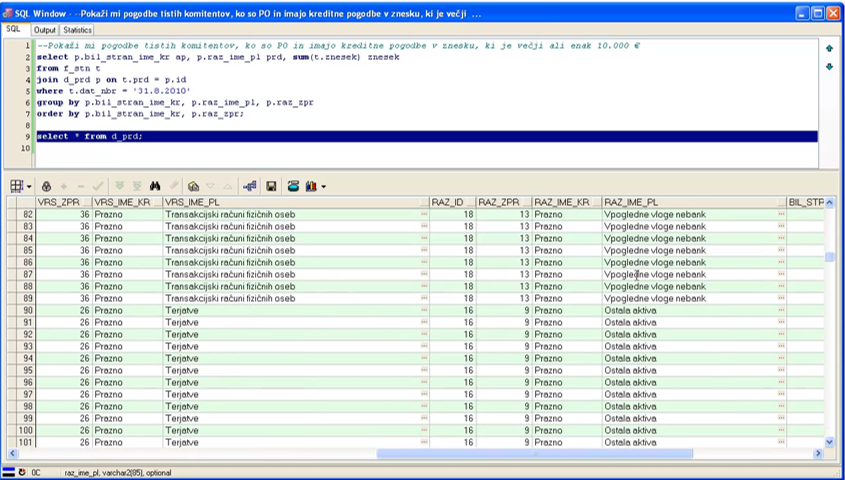Image resolution: width=845 pixels, height=480 pixels.
Task: Click the floppy disk save icon
Action: [x=271, y=186]
